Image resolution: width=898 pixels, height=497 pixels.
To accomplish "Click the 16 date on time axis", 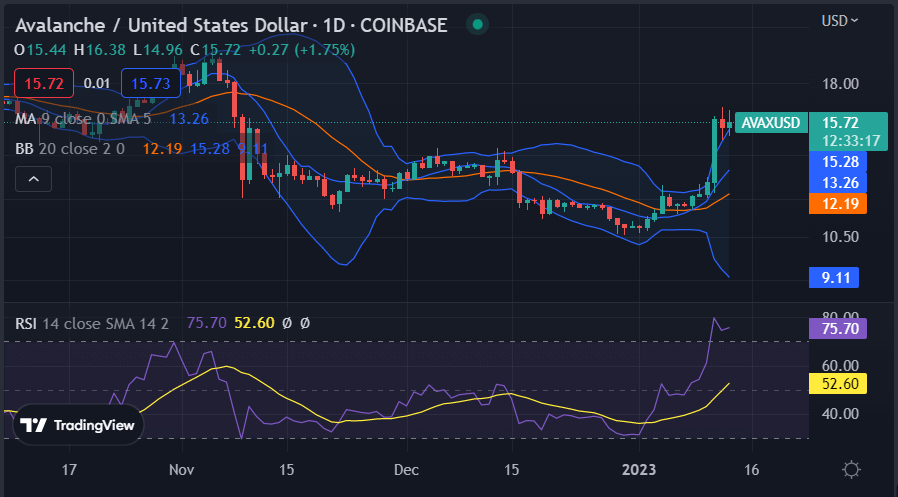I will coord(752,470).
